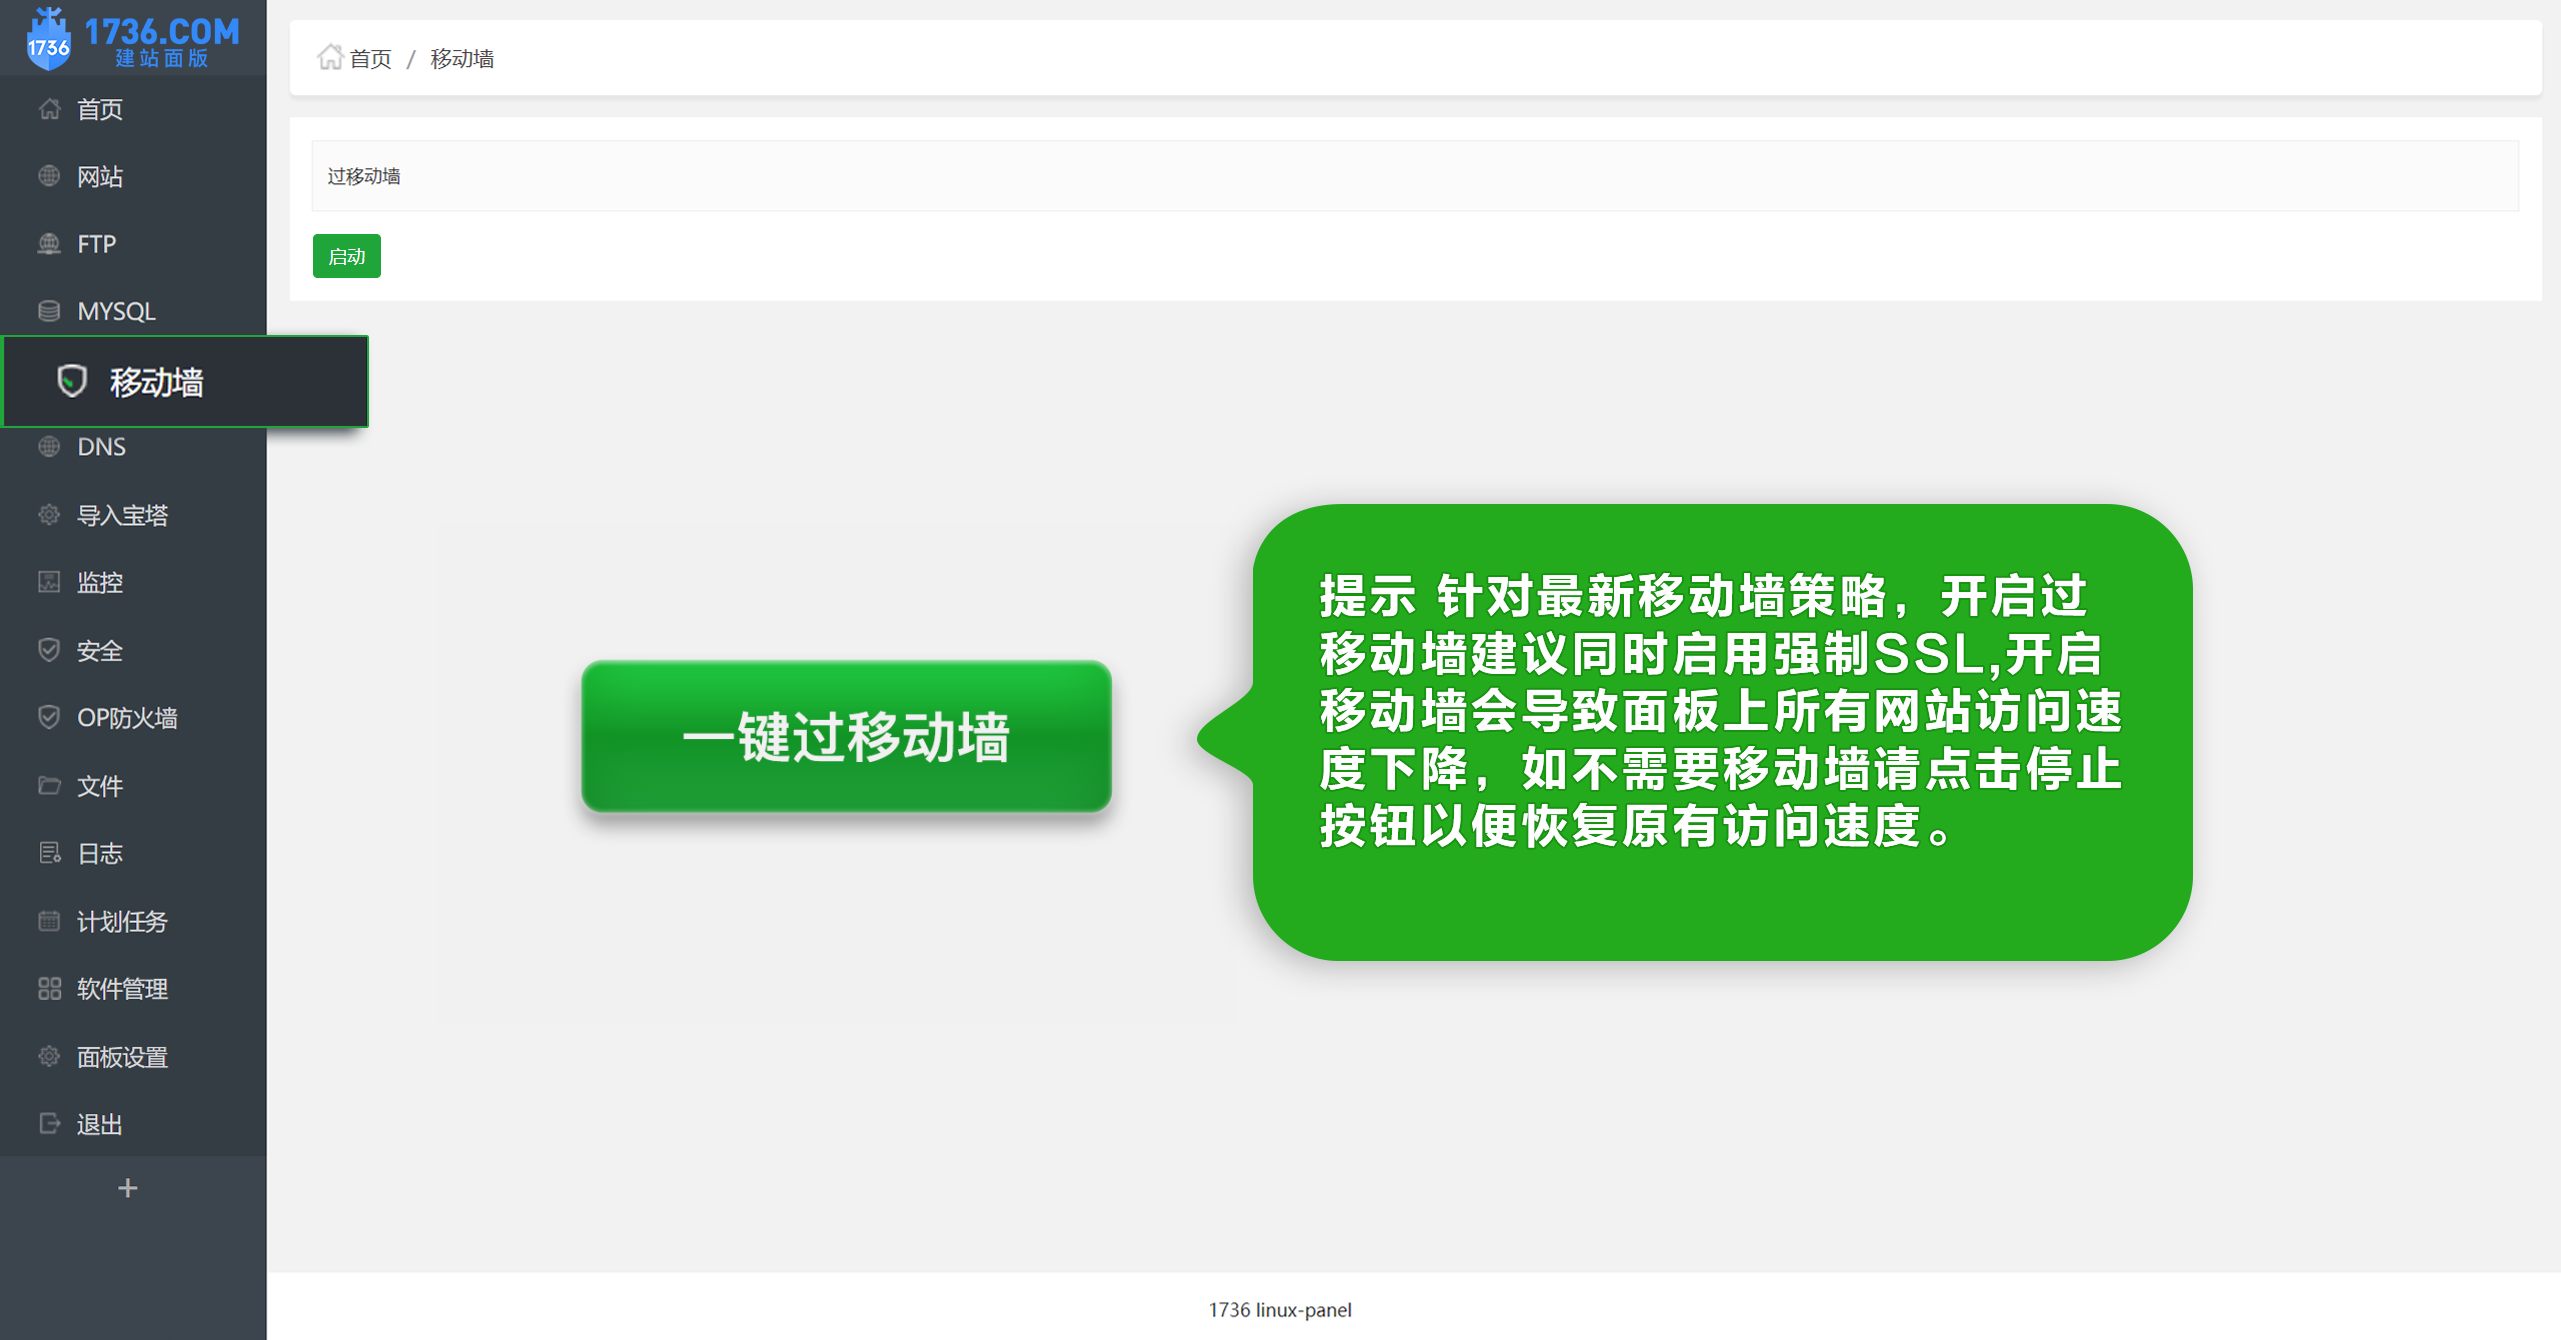Click the logout icon beside 退出
The image size is (2561, 1340).
point(49,1123)
